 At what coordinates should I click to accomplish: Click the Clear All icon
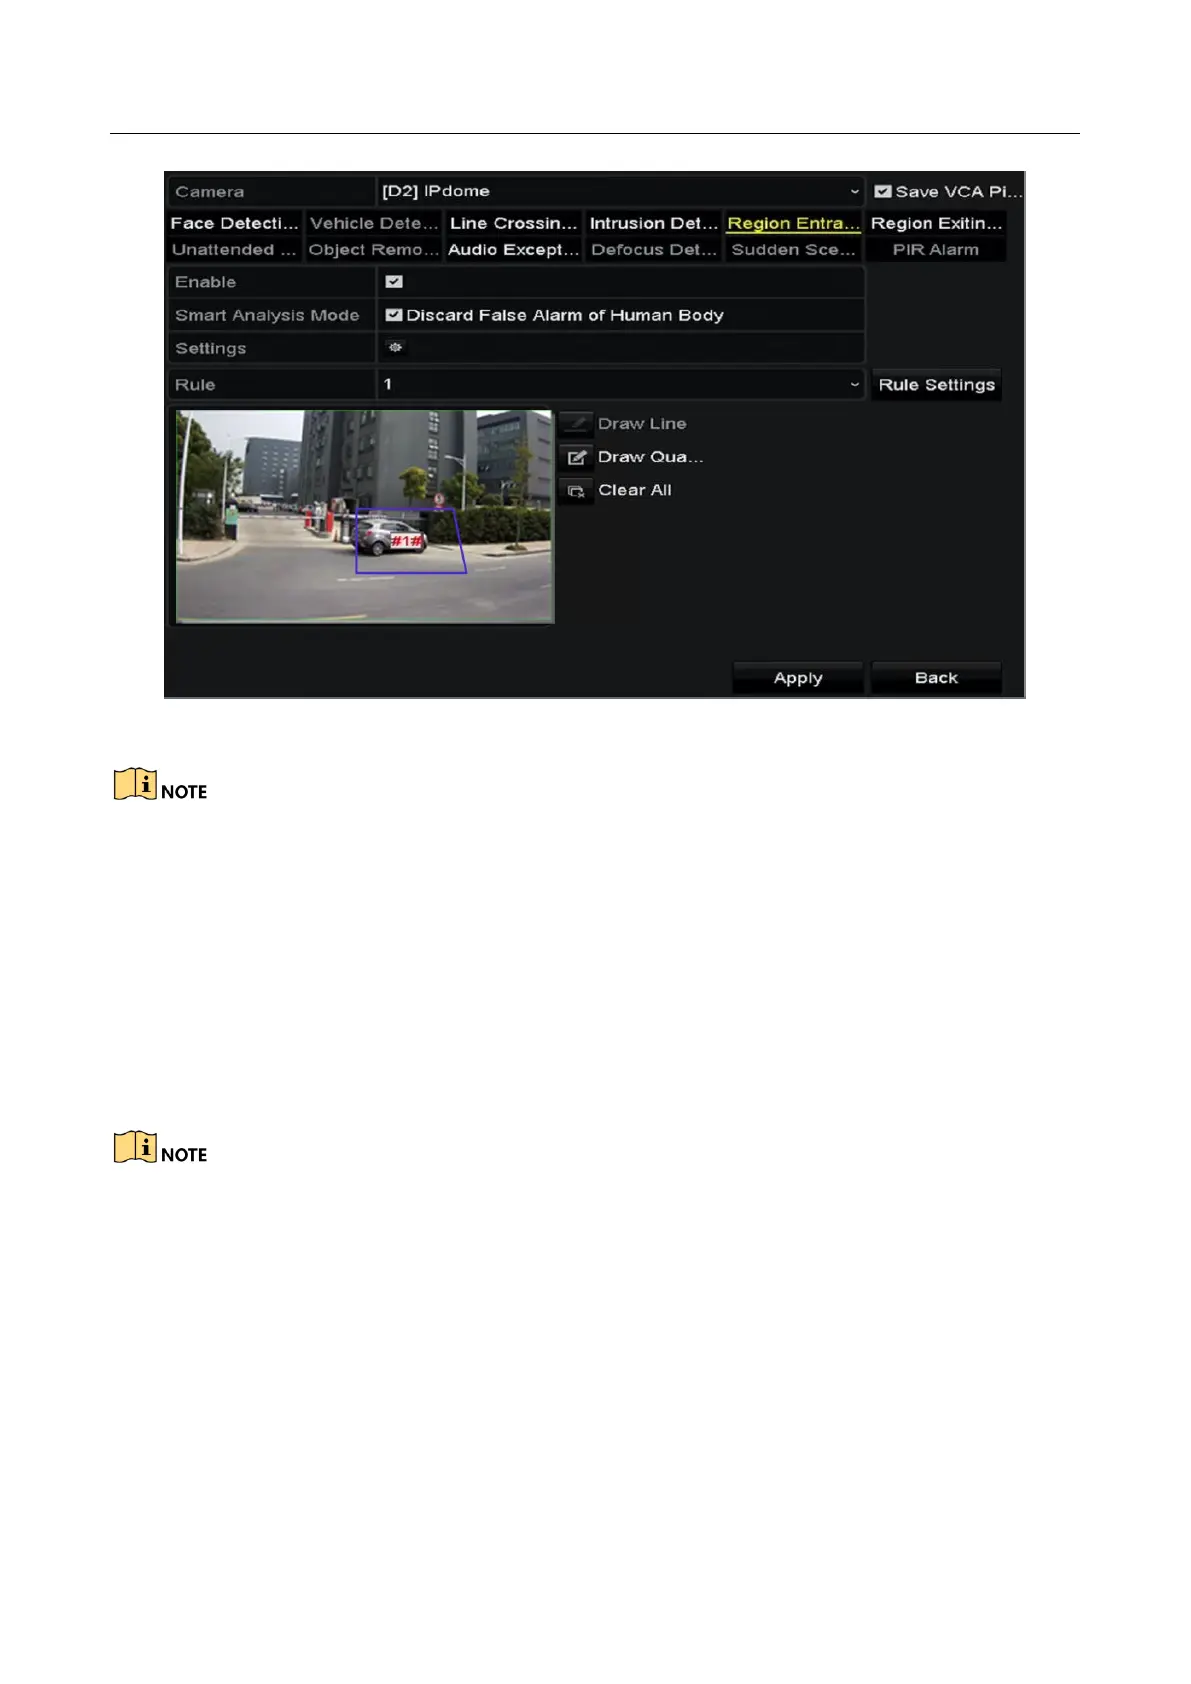576,491
